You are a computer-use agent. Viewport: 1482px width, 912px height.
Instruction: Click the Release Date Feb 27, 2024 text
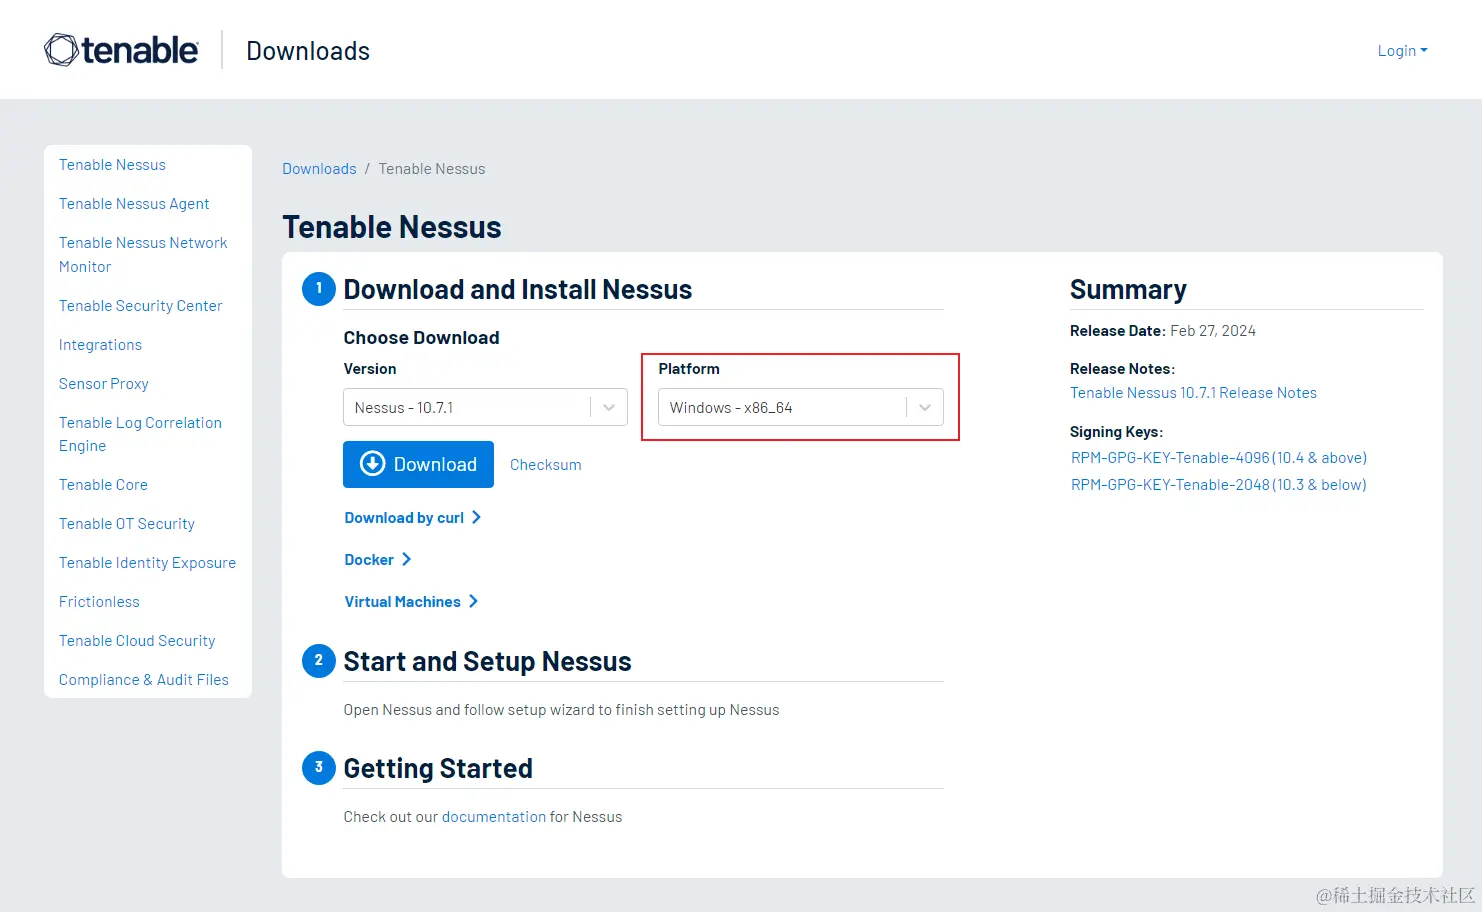tap(1162, 331)
